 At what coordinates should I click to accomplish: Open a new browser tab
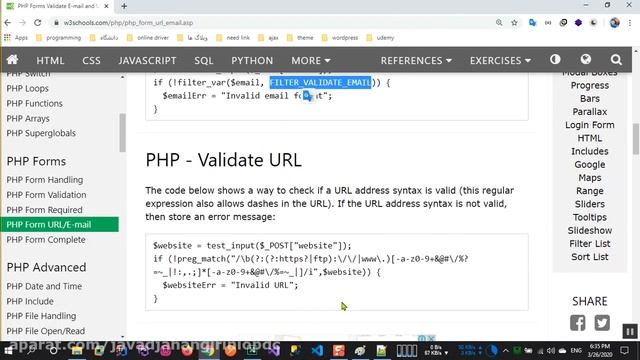(124, 6)
